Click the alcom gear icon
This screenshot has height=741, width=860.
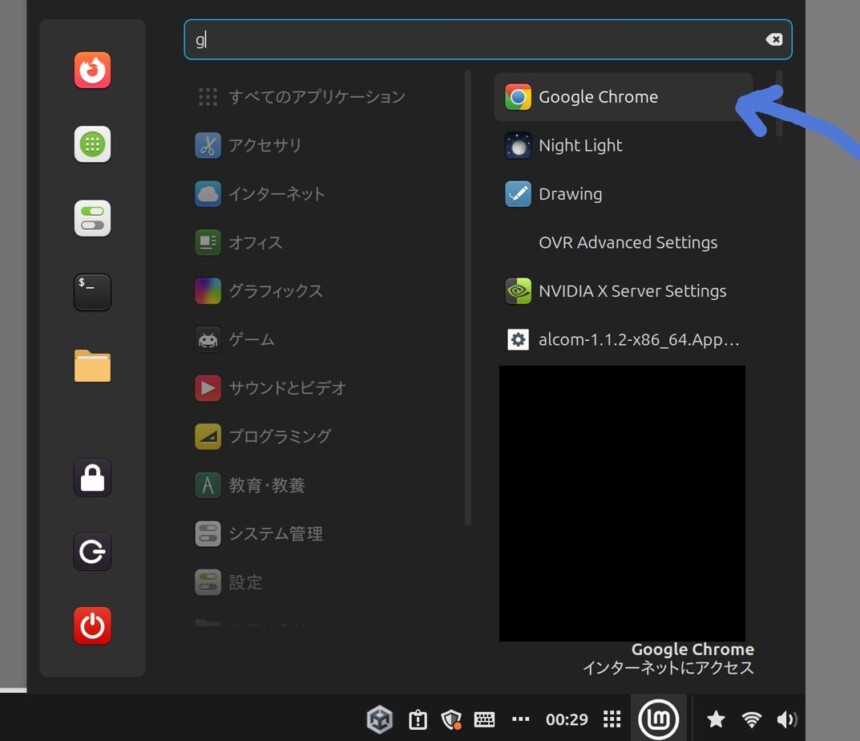click(x=518, y=340)
